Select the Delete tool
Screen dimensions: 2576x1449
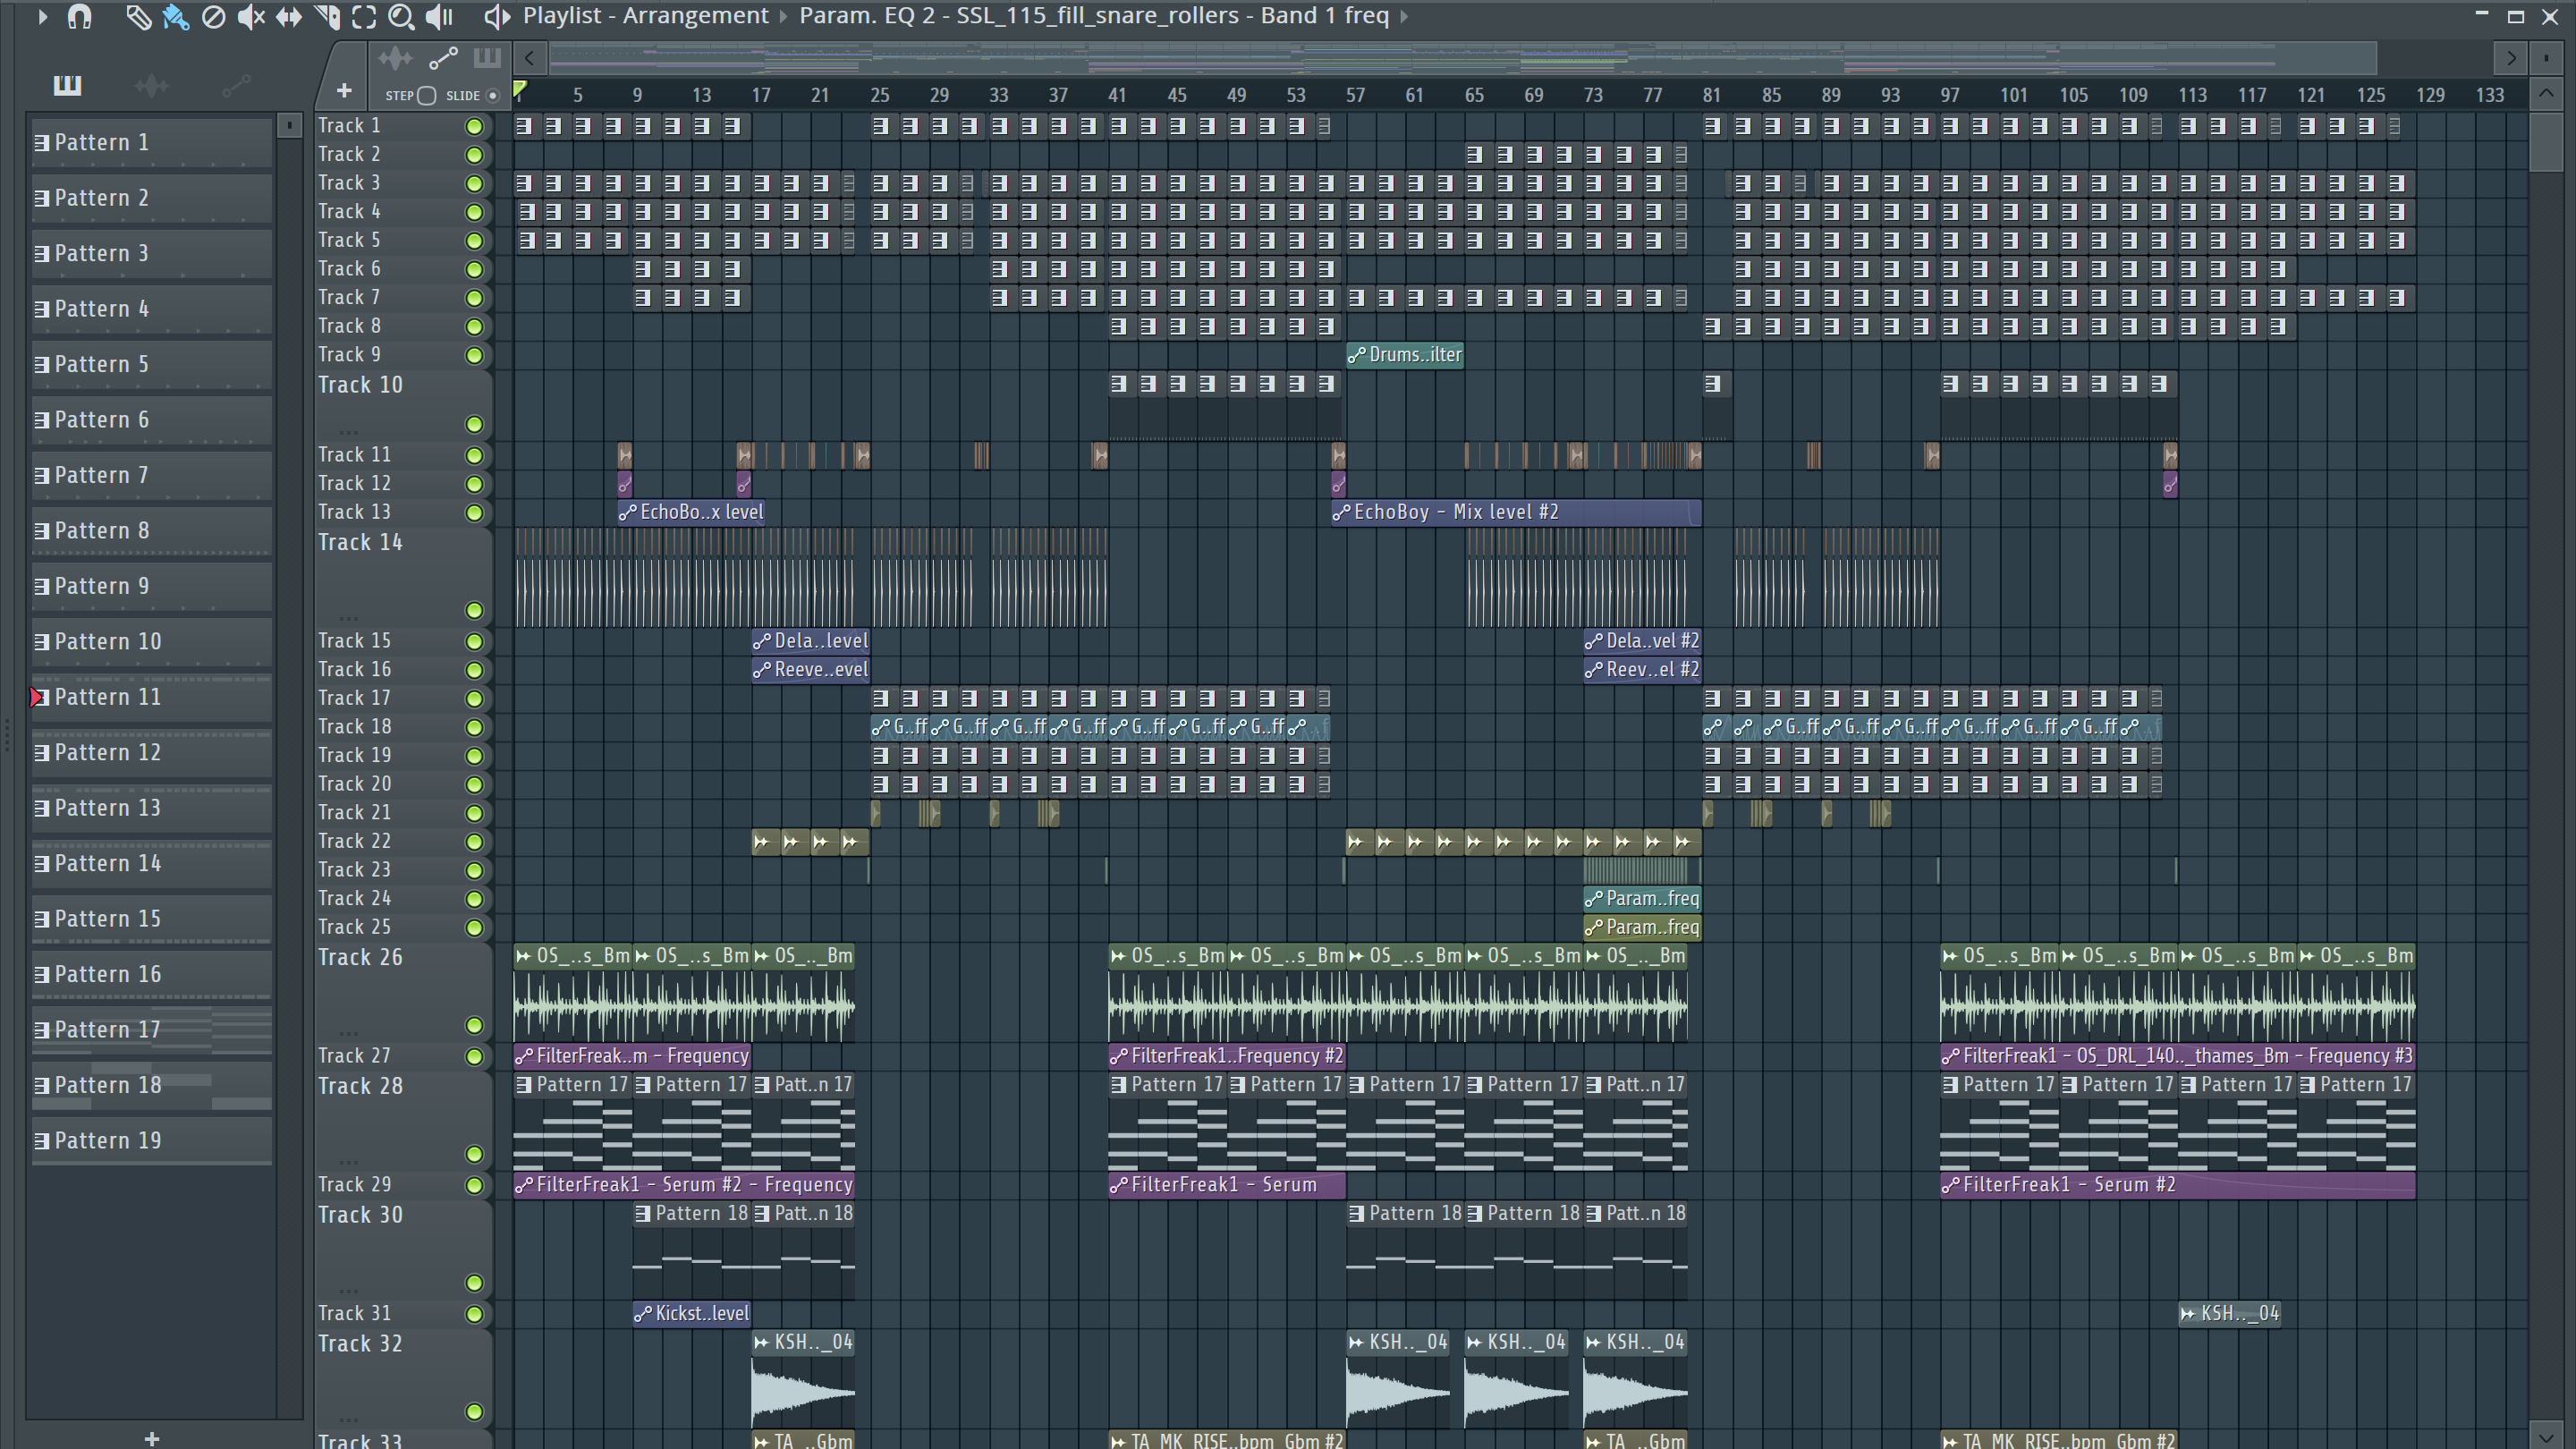pyautogui.click(x=213, y=16)
